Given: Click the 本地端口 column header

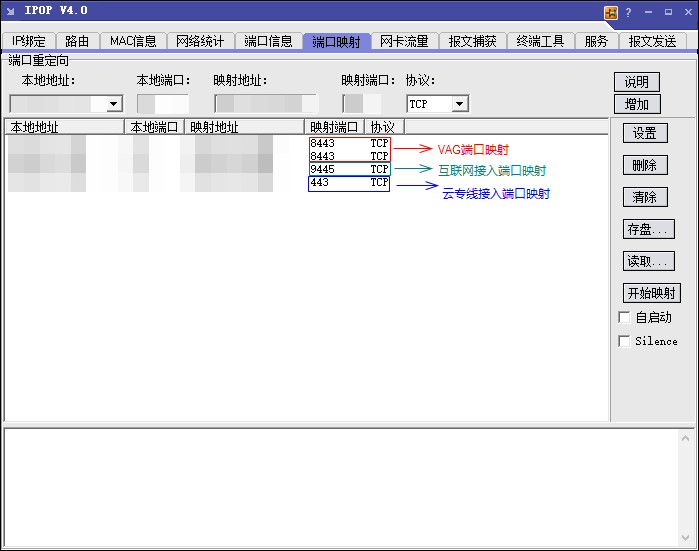Looking at the screenshot, I should 154,127.
